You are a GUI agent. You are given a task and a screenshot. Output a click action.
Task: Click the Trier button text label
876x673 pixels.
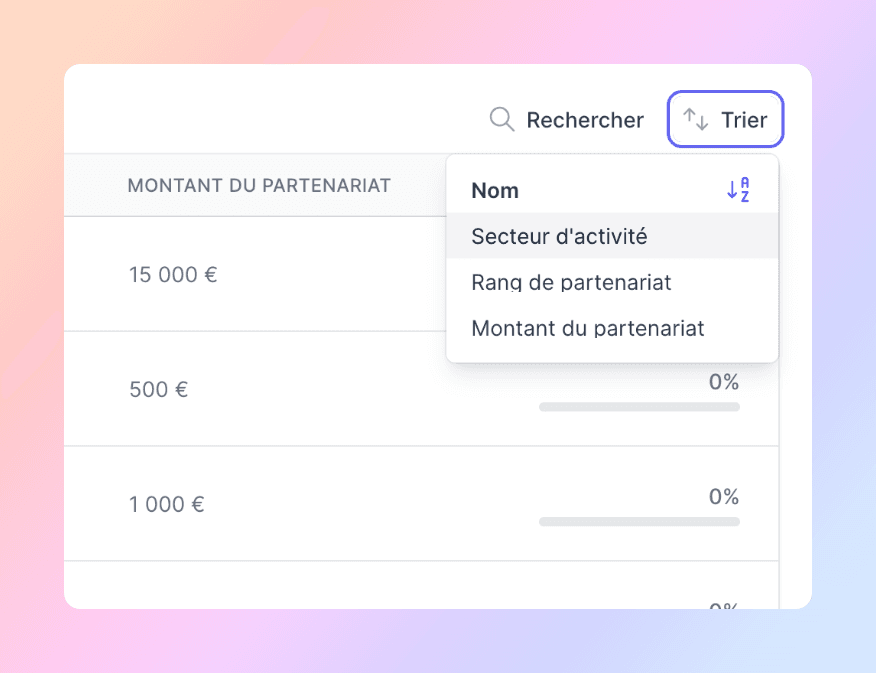(x=744, y=120)
